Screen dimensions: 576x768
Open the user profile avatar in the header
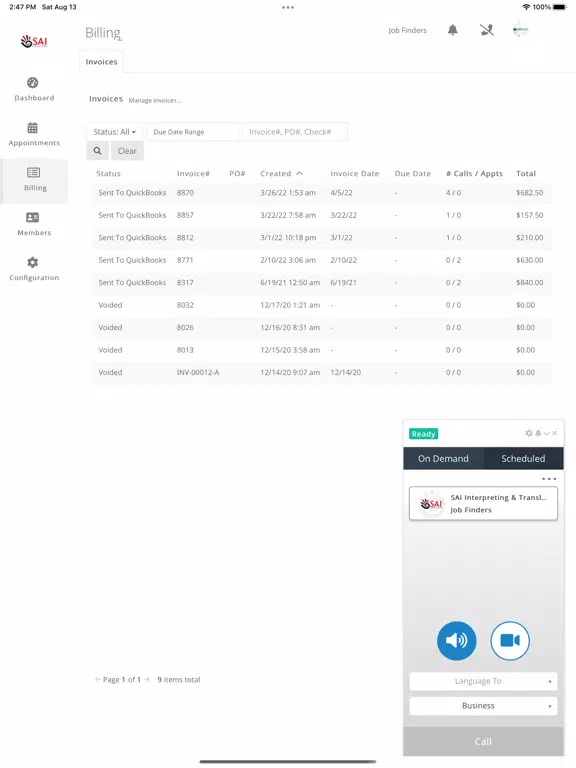click(520, 30)
